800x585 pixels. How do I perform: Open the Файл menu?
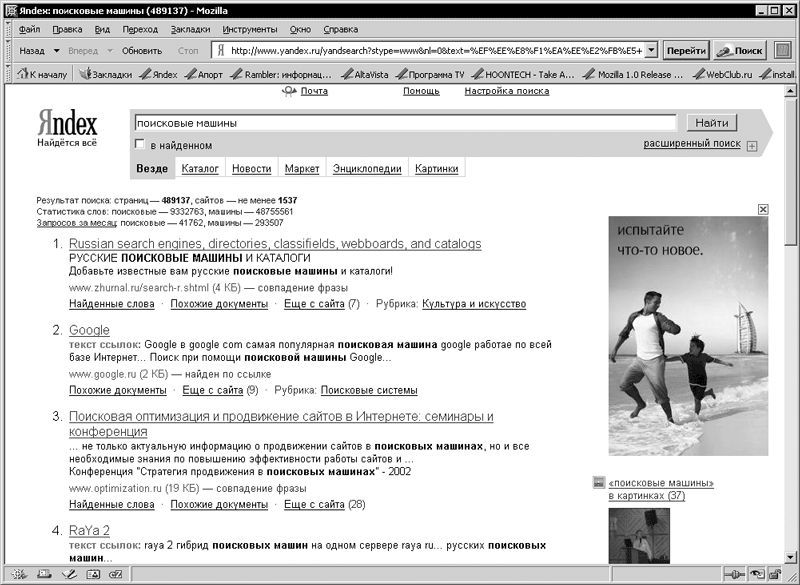pyautogui.click(x=30, y=30)
